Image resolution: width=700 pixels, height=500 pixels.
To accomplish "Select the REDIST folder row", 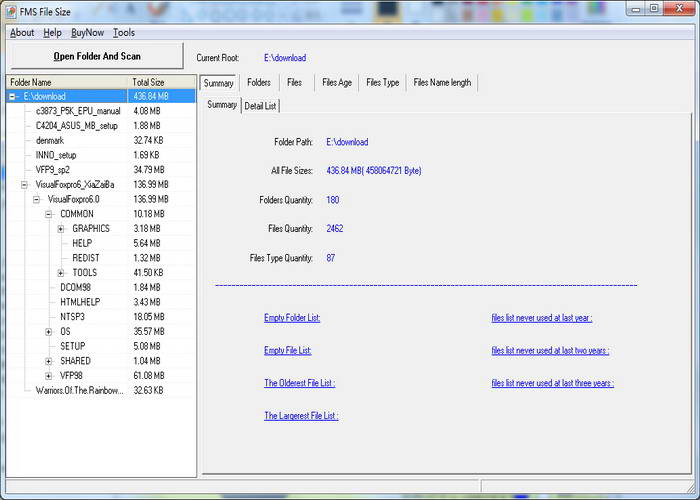I will point(101,258).
